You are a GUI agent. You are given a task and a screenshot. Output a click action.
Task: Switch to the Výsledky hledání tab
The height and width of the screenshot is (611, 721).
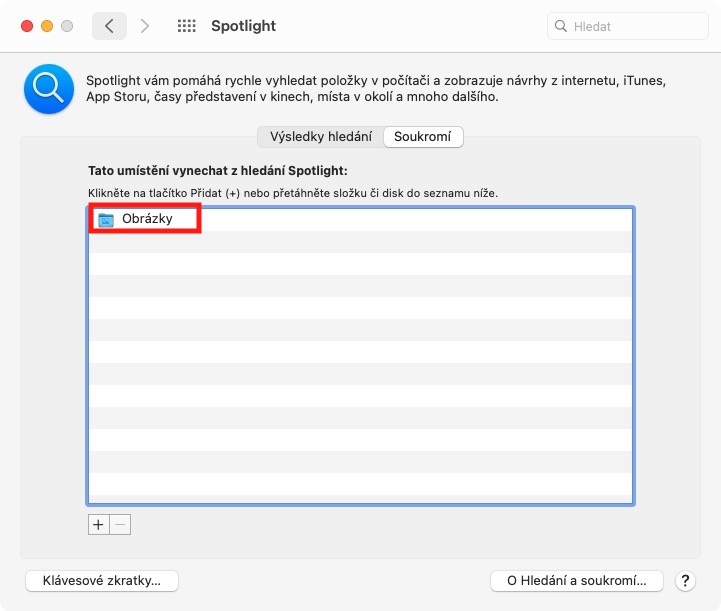(320, 137)
